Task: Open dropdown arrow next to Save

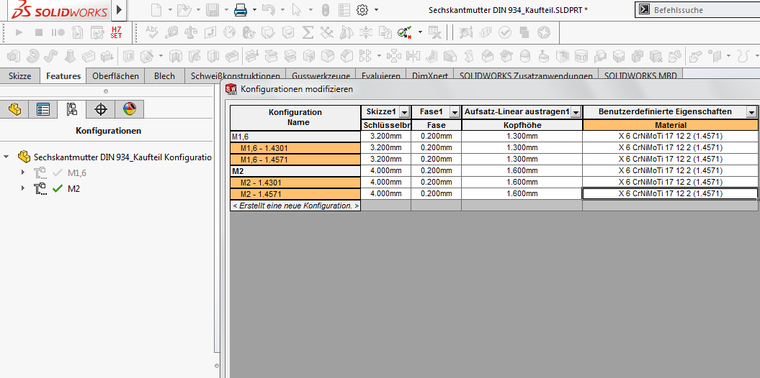Action: pyautogui.click(x=226, y=10)
